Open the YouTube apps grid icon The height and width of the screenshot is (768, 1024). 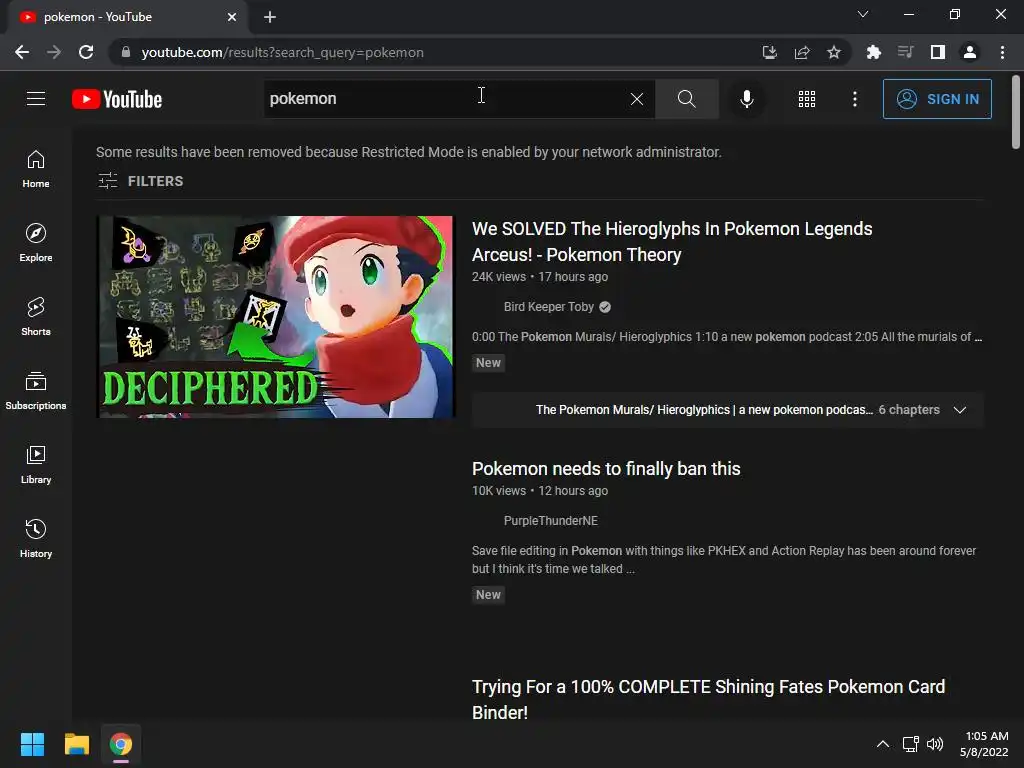click(x=807, y=99)
